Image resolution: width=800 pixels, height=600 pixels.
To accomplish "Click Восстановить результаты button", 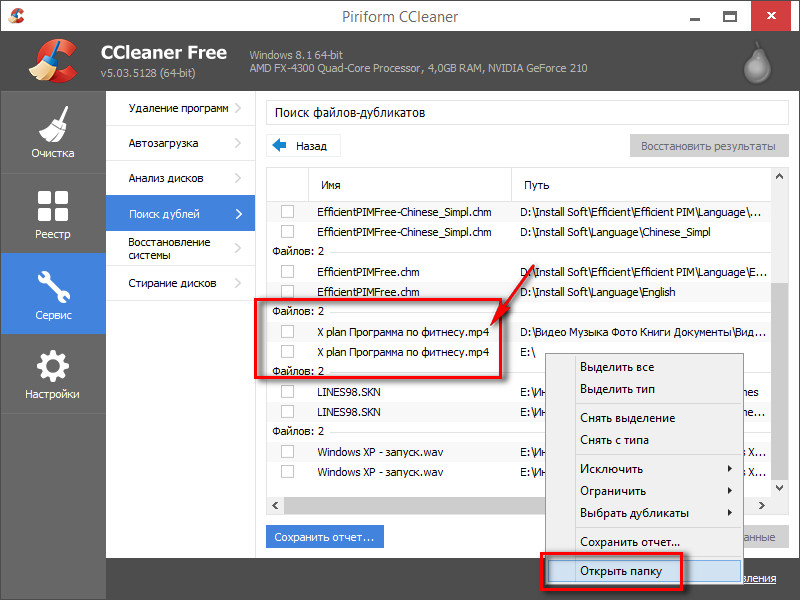I will [709, 146].
